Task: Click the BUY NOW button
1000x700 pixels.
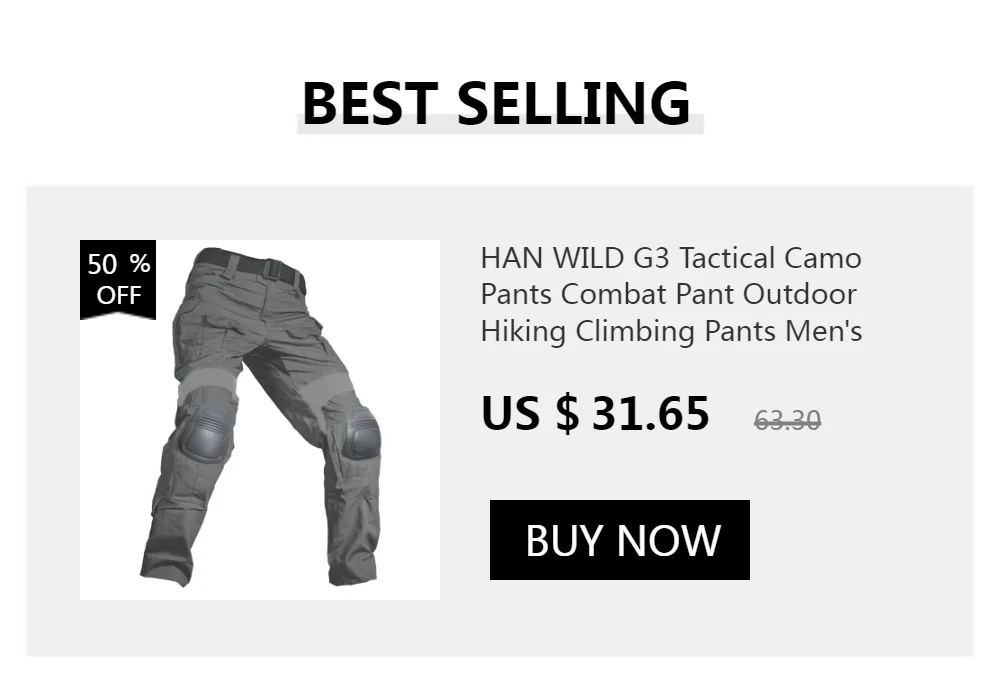Action: tap(619, 540)
